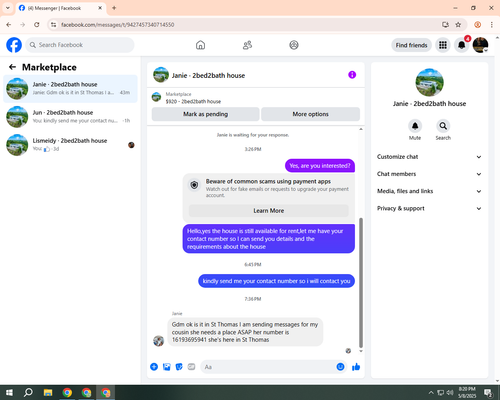The width and height of the screenshot is (500, 400).
Task: Click the "kindly send me your contact number" message
Action: click(276, 281)
